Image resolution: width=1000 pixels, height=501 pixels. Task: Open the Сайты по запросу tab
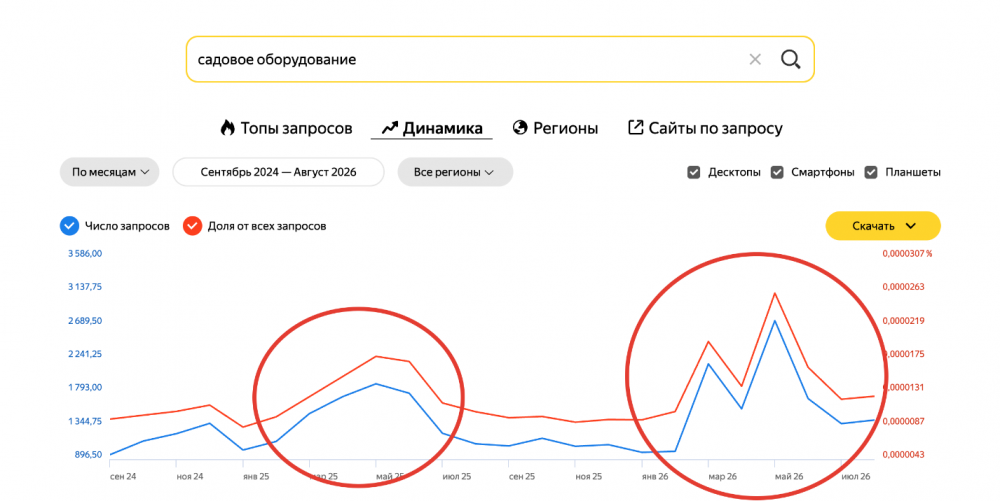coord(705,128)
